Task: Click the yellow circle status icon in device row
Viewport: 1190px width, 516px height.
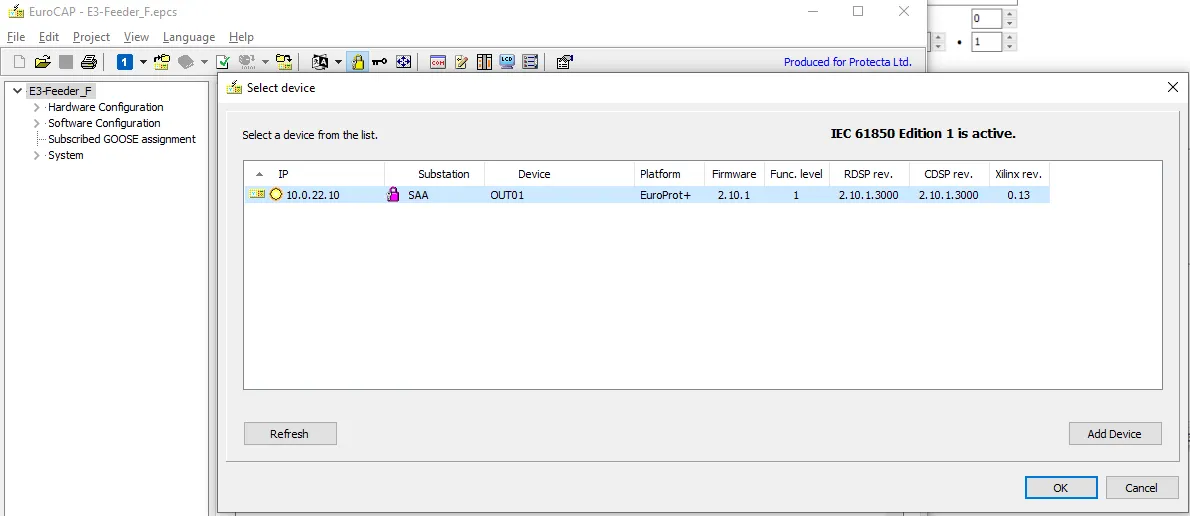Action: [275, 194]
